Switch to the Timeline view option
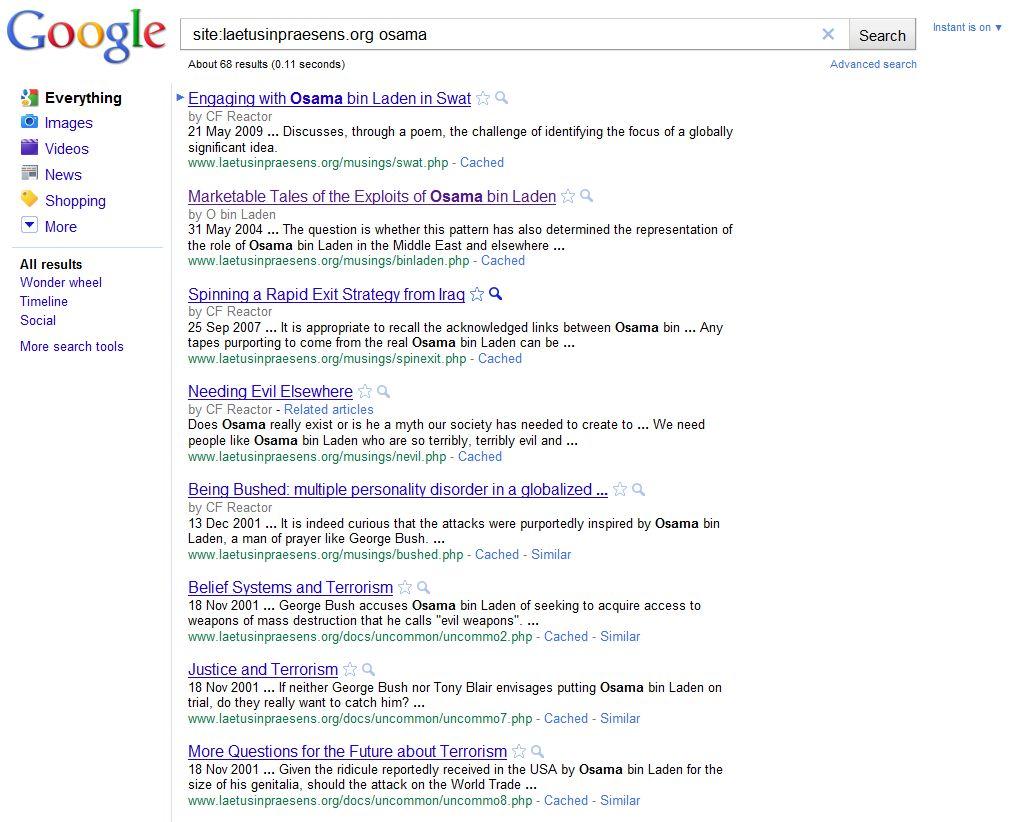The width and height of the screenshot is (1010, 822). [44, 301]
